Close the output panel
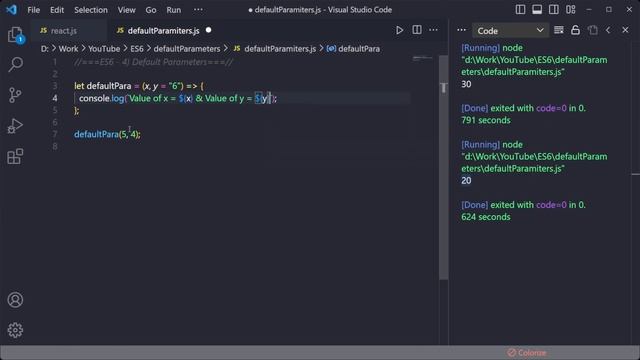640x360 pixels. tap(625, 30)
